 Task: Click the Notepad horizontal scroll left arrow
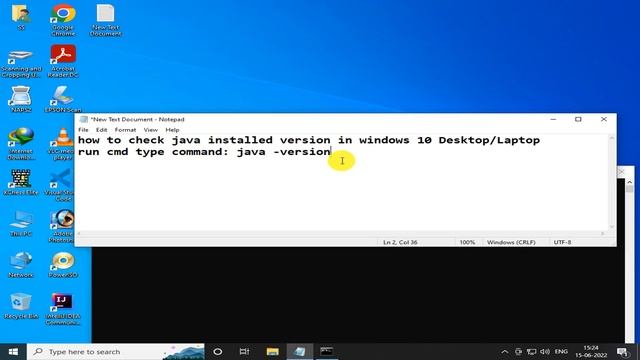pos(79,233)
